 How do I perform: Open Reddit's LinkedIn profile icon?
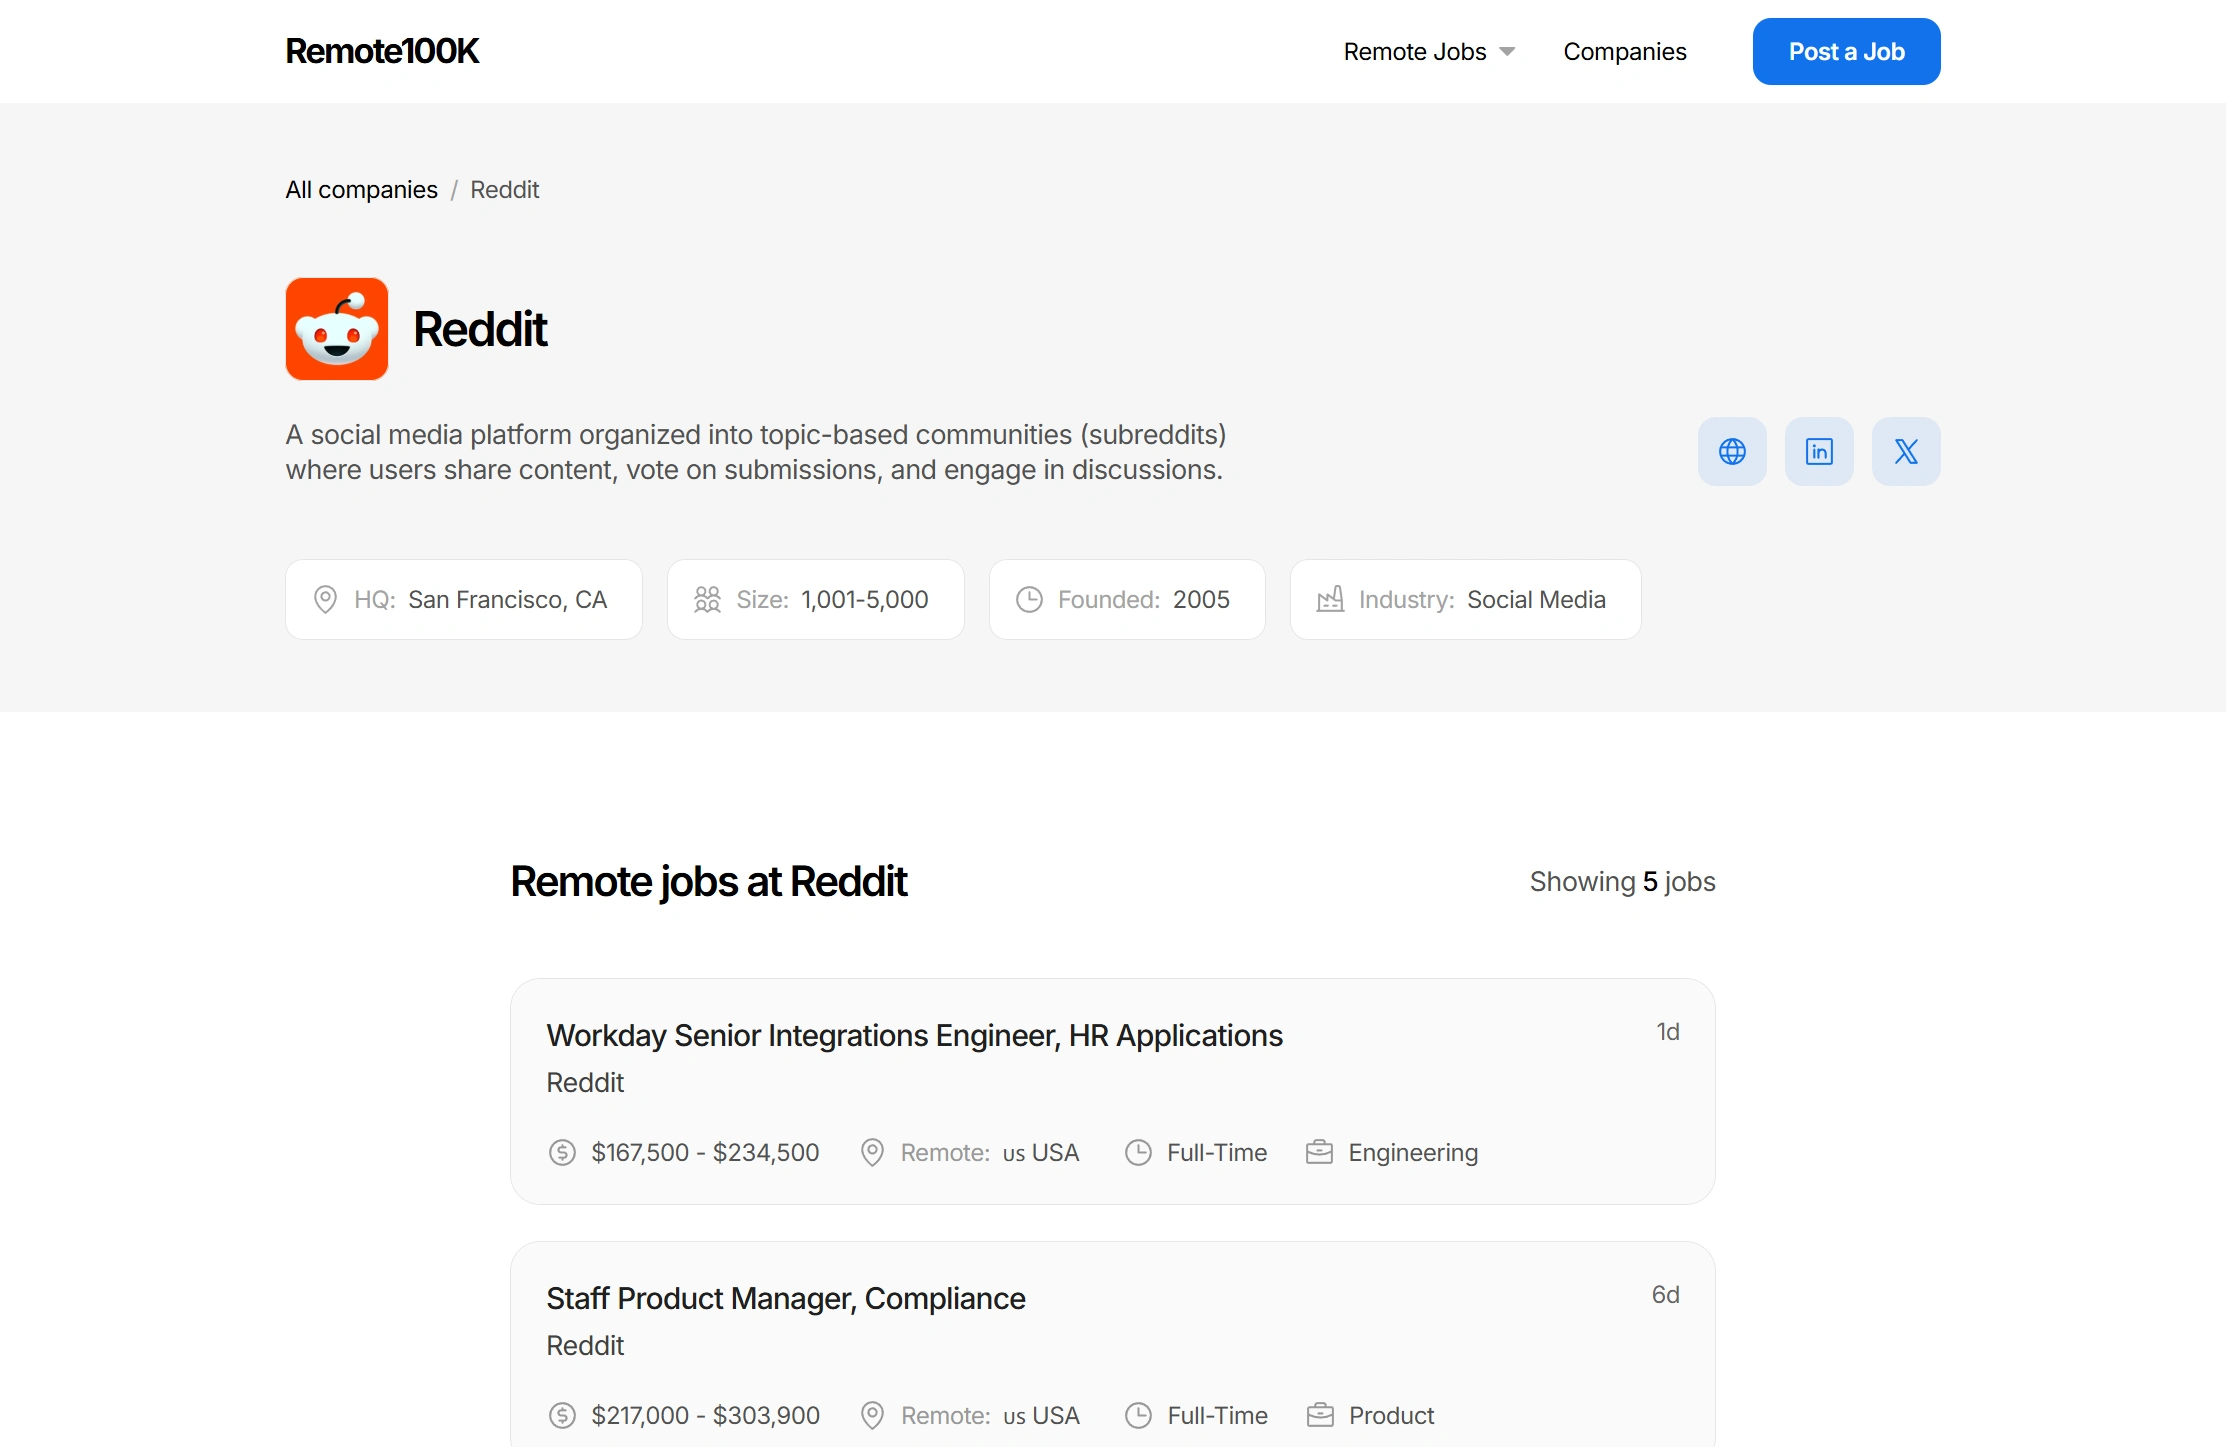1819,452
